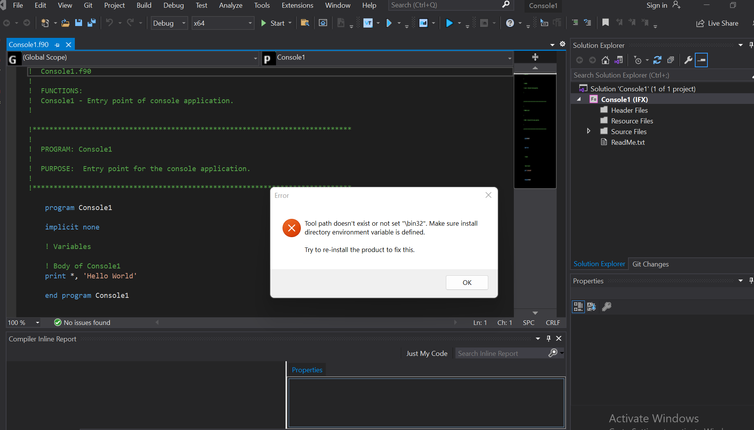754x430 pixels.
Task: Open the Extensions menu
Action: [297, 5]
